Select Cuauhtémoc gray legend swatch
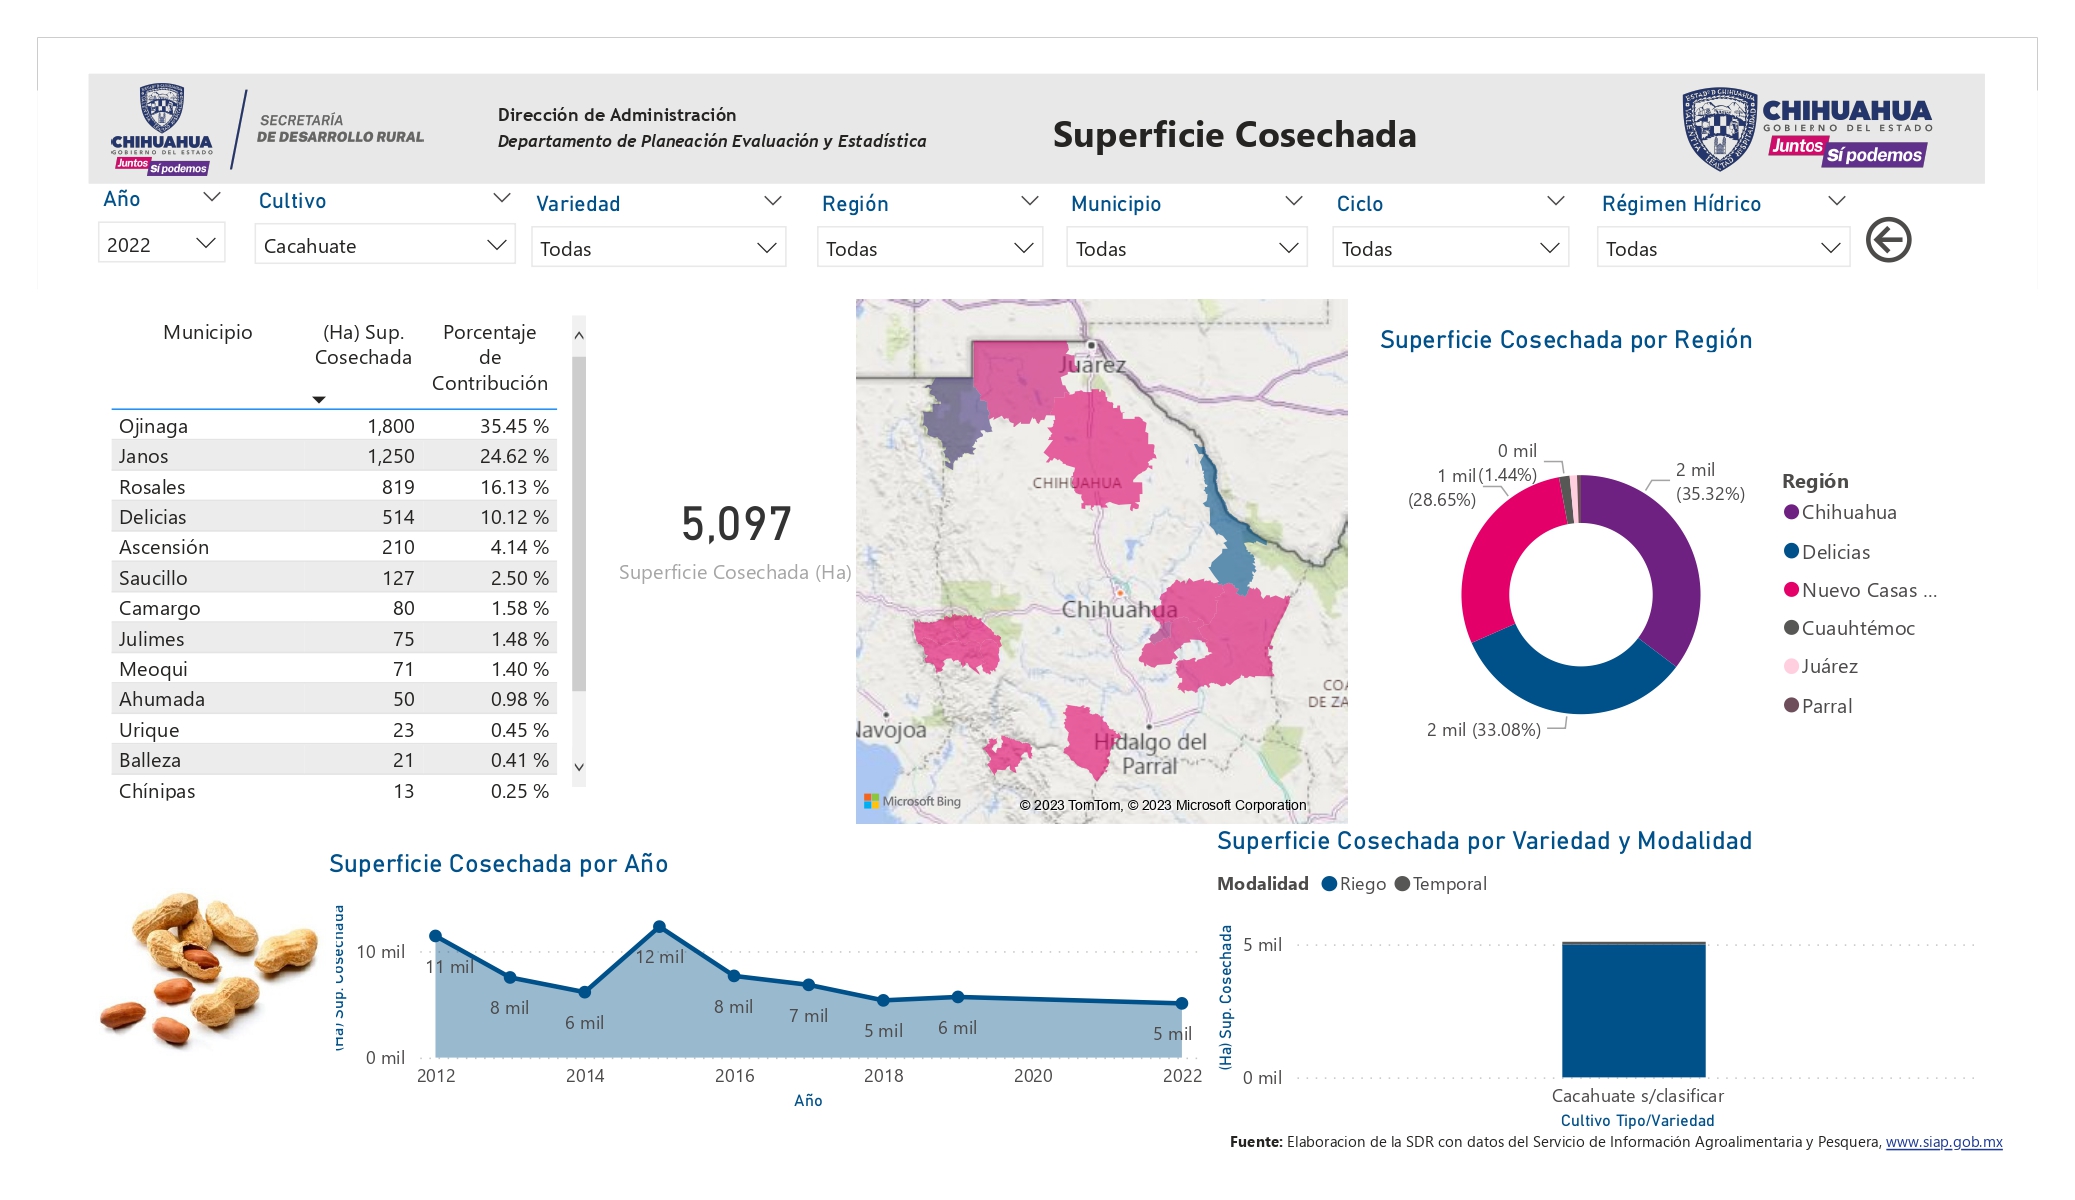The image size is (2075, 1200). point(1791,627)
